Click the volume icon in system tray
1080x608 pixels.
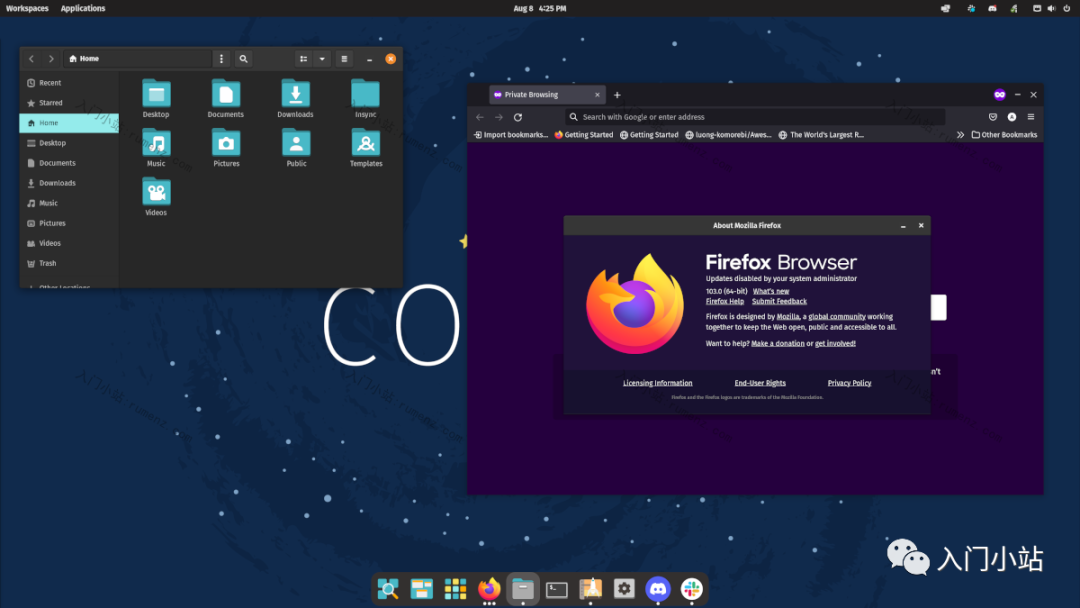(1051, 8)
